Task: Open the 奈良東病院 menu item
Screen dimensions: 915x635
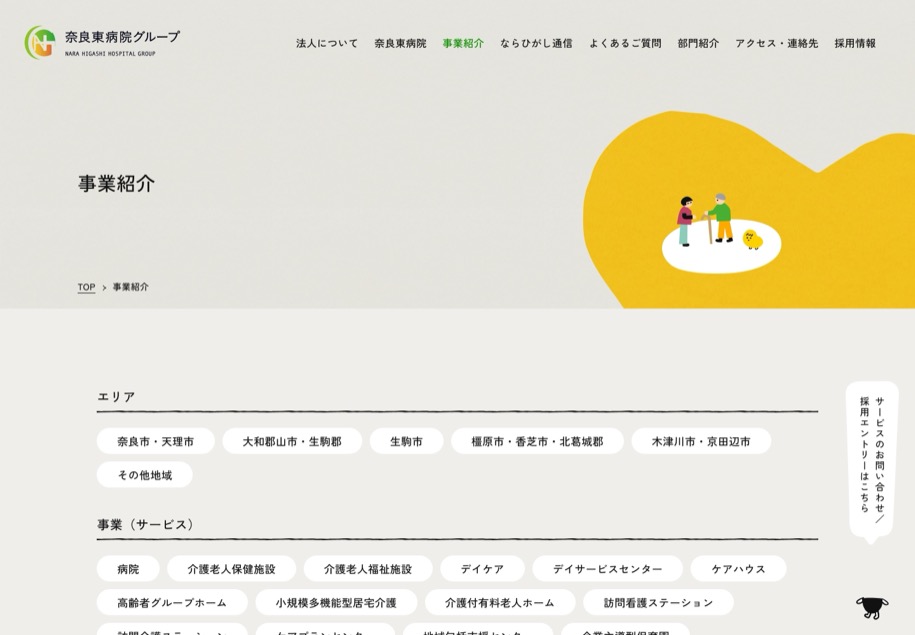Action: [400, 43]
